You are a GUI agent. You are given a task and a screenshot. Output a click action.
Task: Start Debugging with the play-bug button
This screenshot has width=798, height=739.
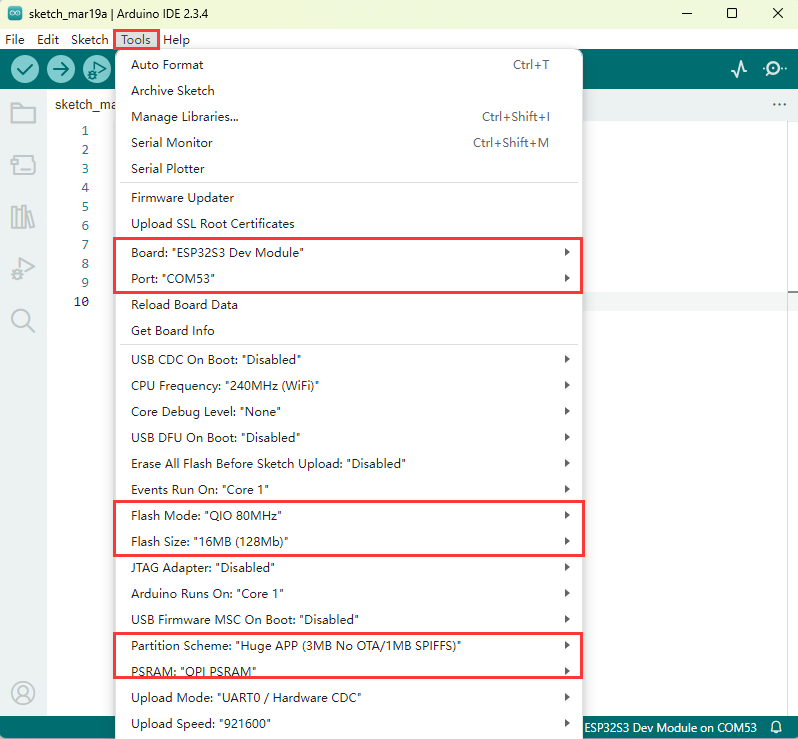[97, 69]
